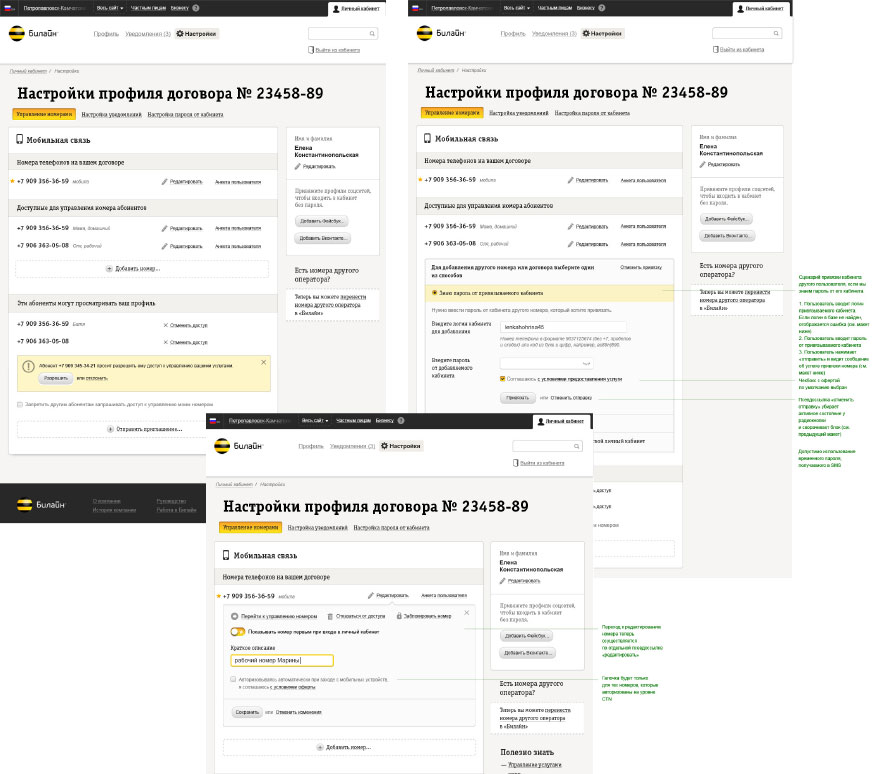Check 'Запретить другим абонентам запрашивать доступ'
This screenshot has height=774, width=884.
click(20, 404)
